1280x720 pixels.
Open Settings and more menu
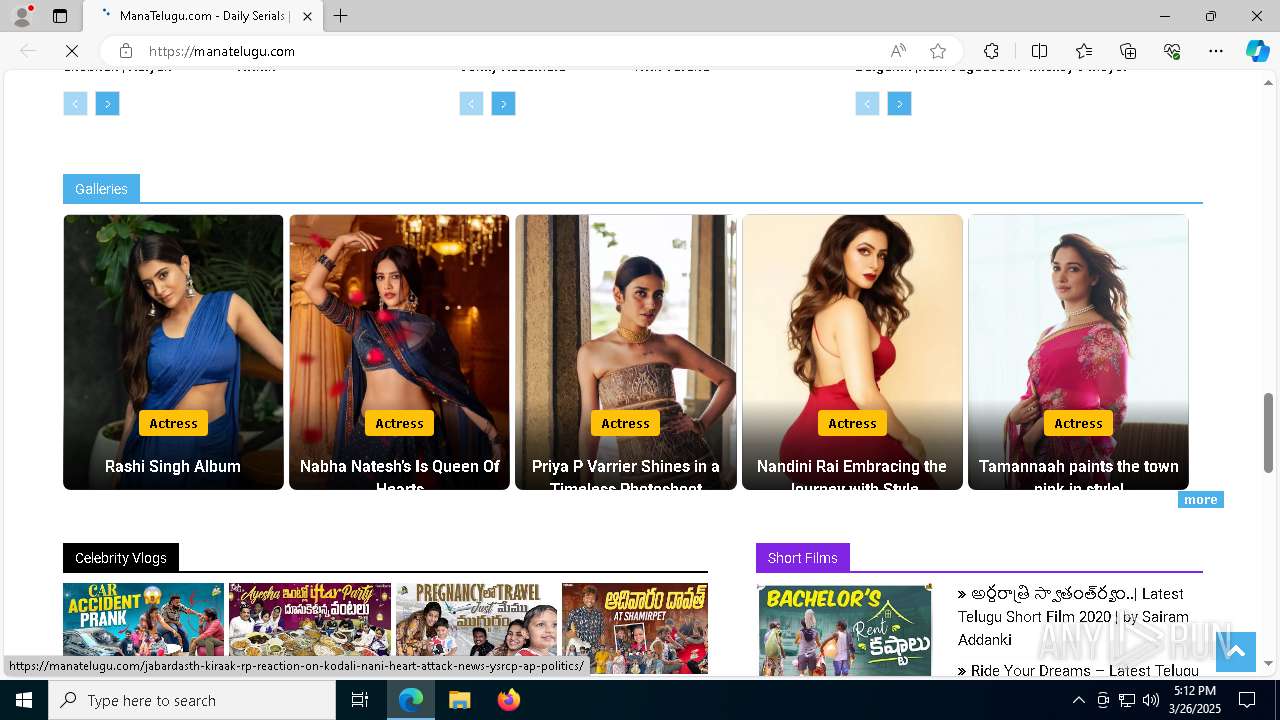[x=1216, y=51]
